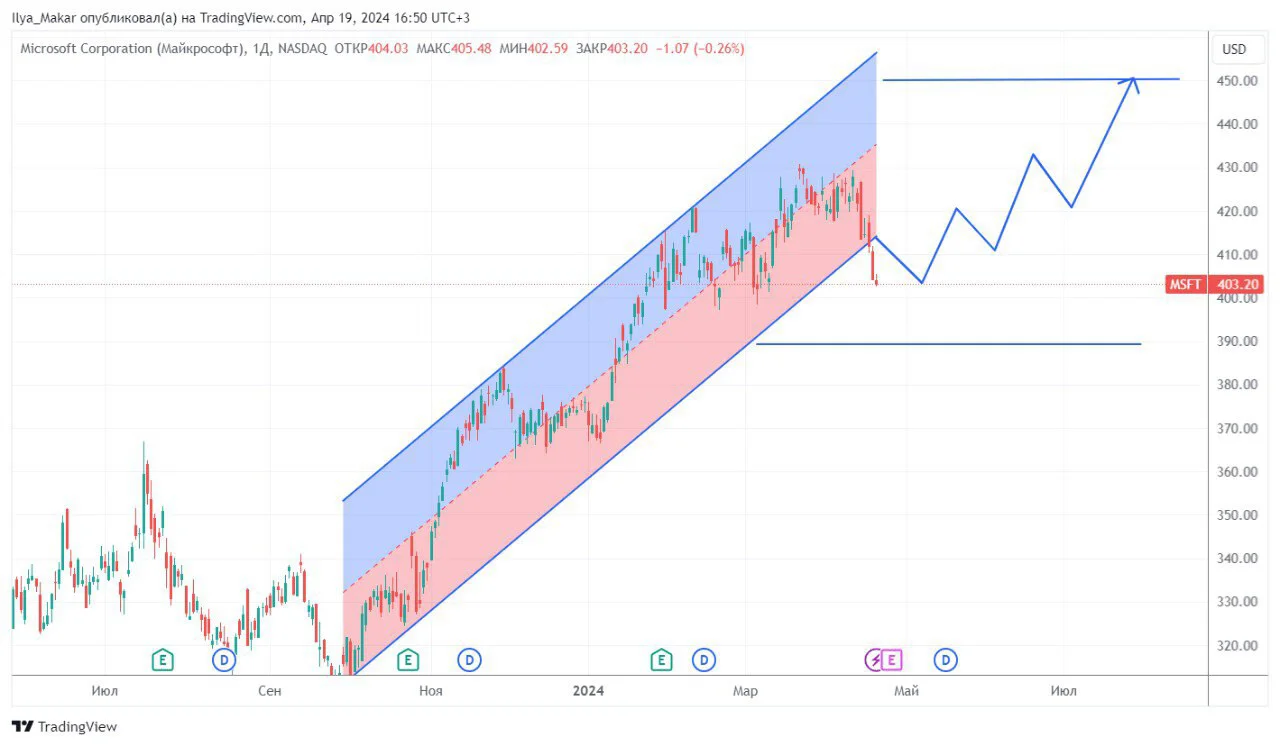
Task: Click the 320.00 price axis label
Action: [1236, 645]
